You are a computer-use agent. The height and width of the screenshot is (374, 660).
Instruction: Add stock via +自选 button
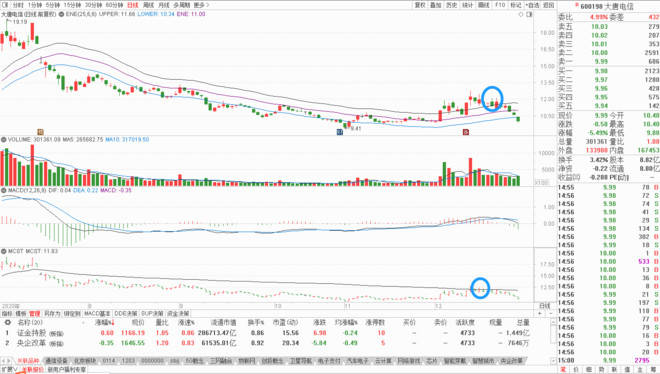tap(532, 5)
